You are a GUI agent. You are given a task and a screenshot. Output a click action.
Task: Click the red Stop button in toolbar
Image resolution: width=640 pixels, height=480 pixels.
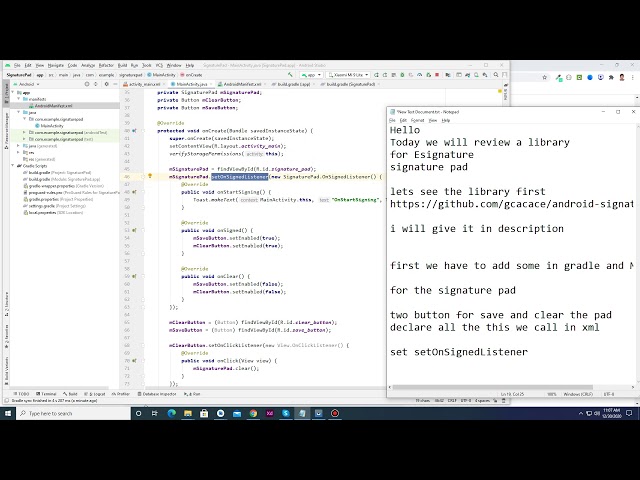point(437,75)
